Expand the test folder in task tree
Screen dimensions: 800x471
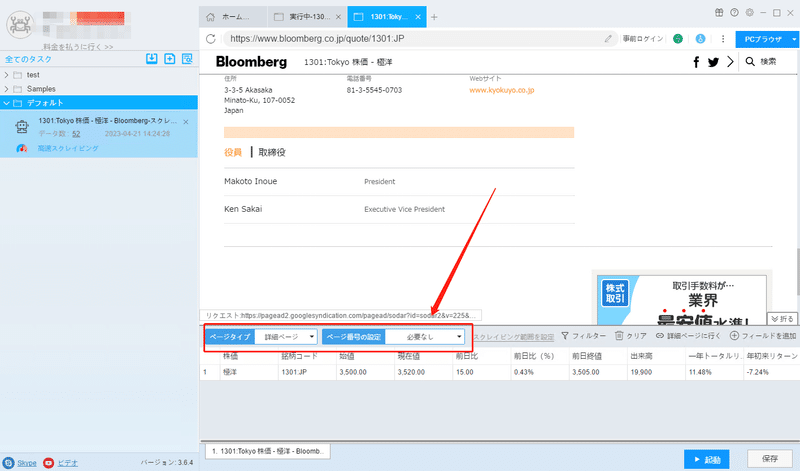[x=6, y=75]
